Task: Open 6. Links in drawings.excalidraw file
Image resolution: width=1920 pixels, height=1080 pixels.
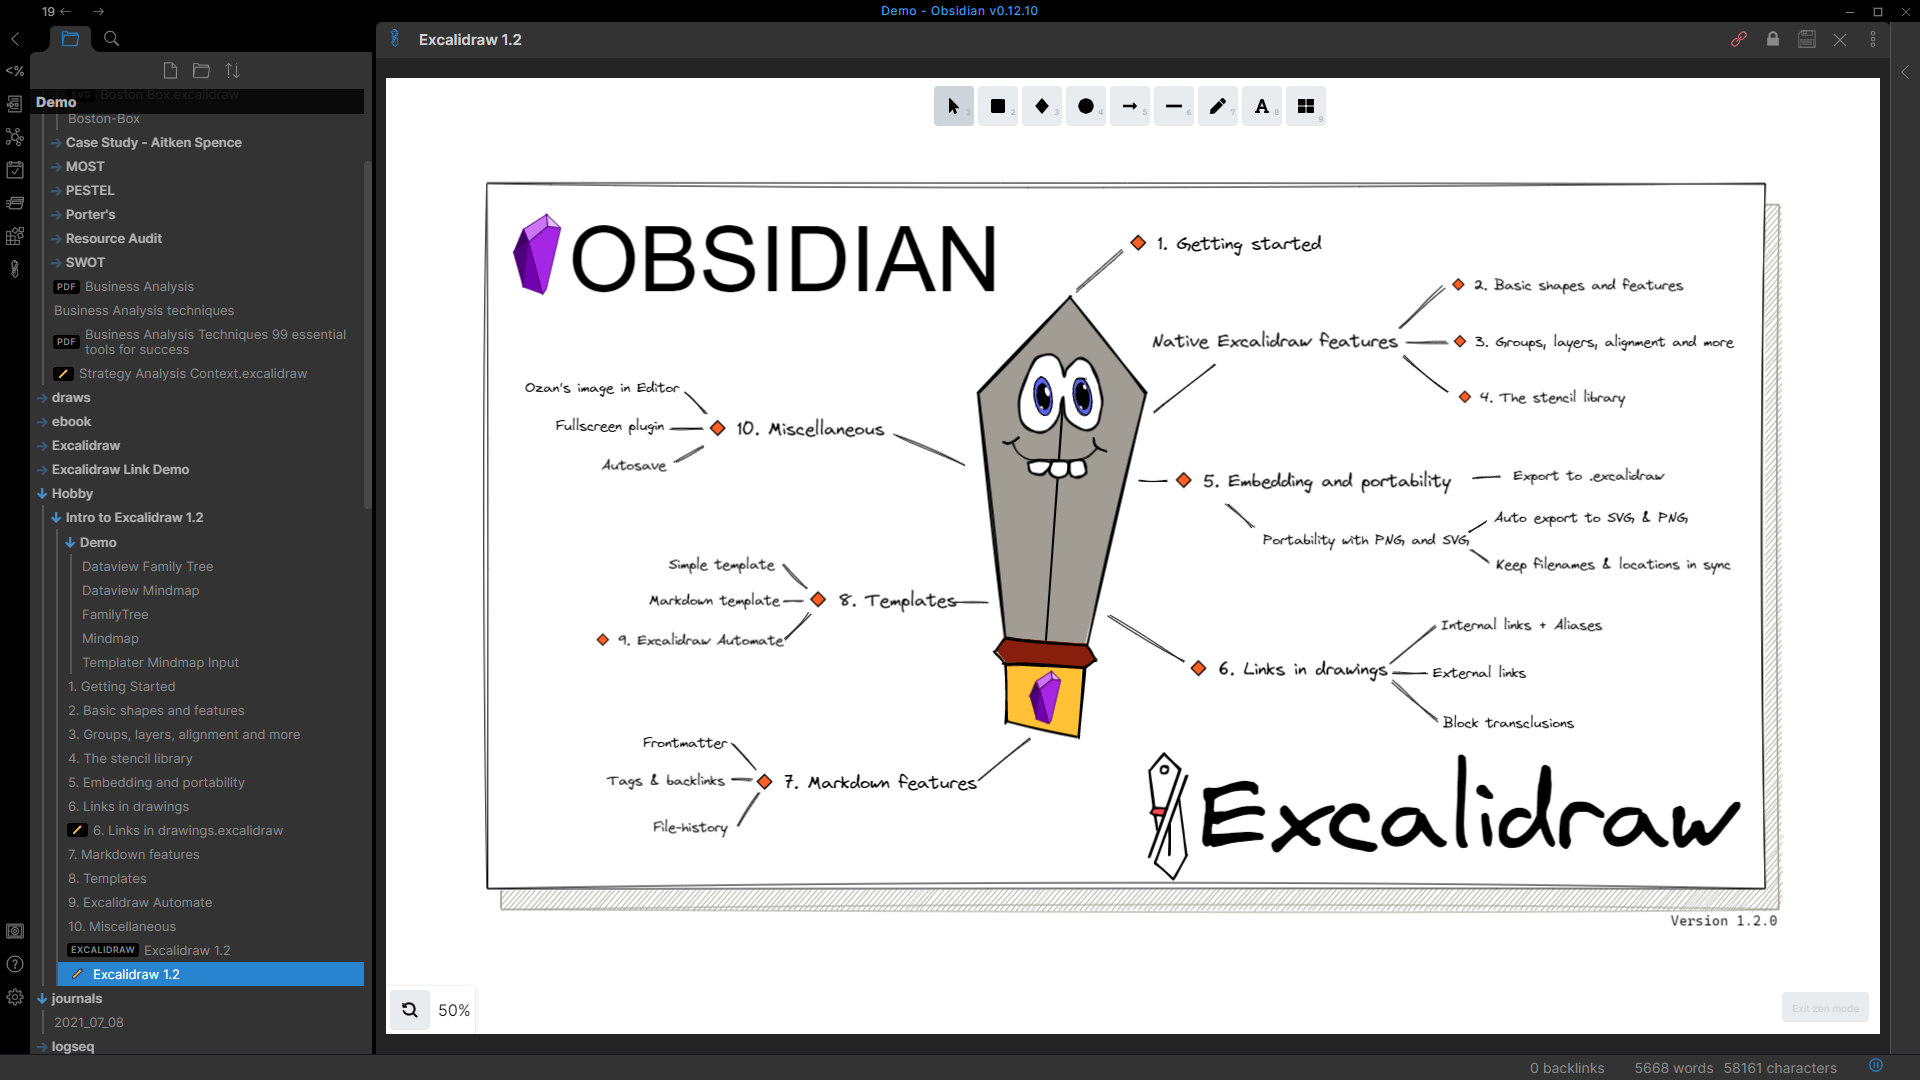Action: (x=188, y=831)
